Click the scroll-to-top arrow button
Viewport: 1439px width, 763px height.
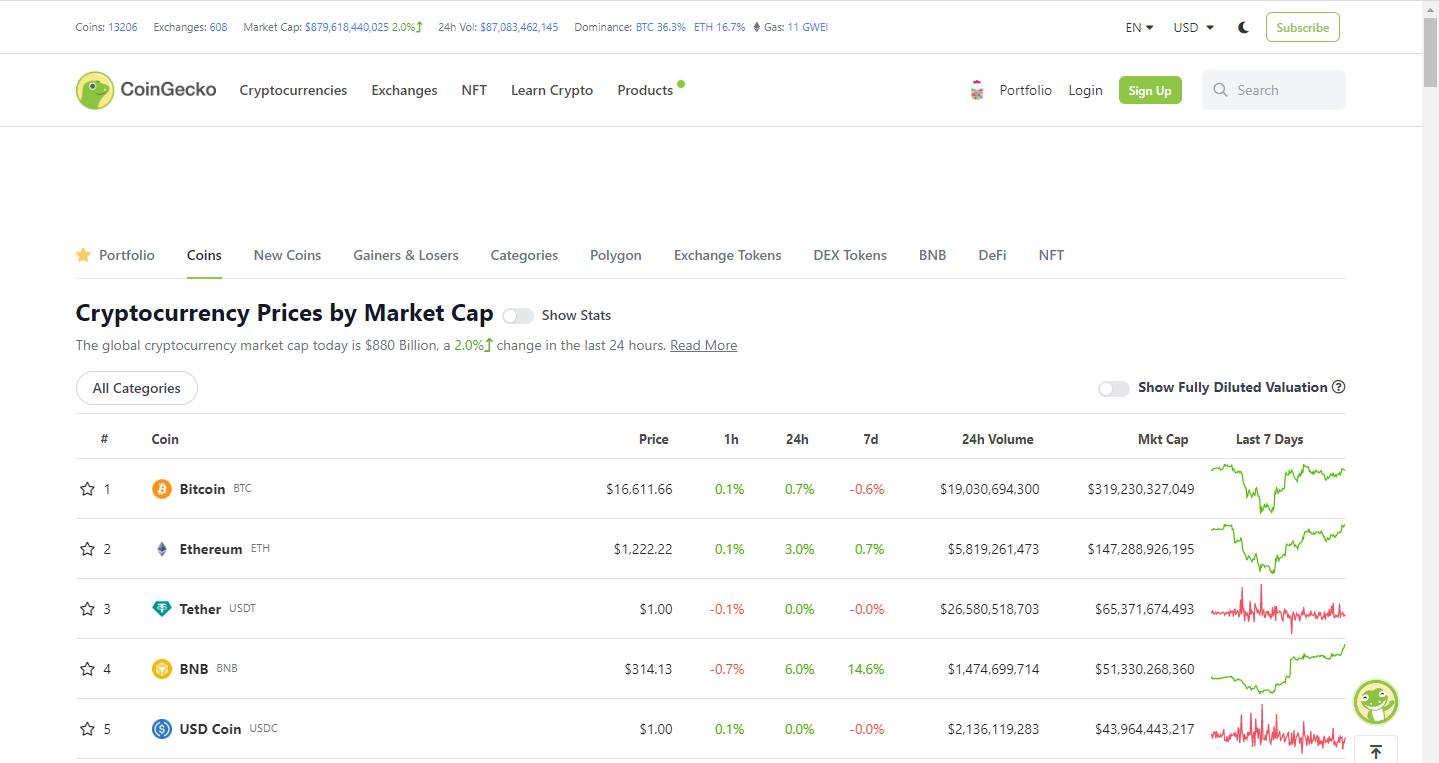(1376, 752)
